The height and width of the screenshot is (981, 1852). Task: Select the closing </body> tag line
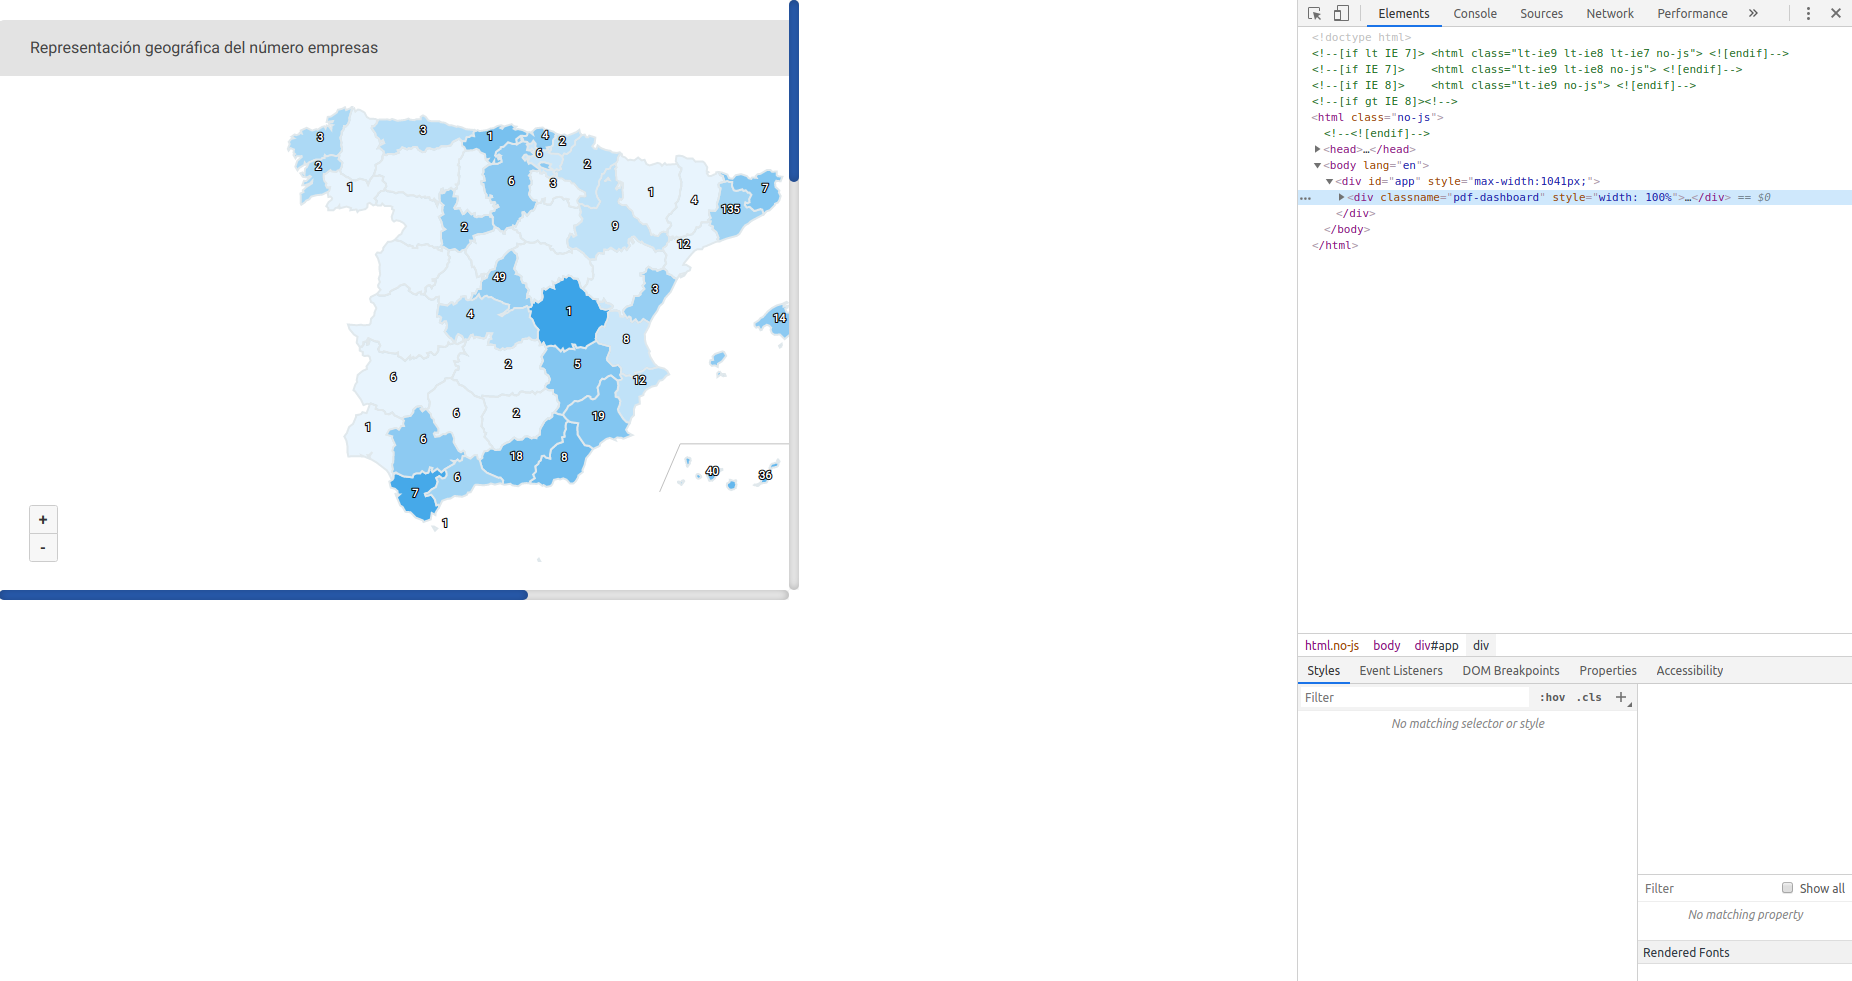[x=1345, y=229]
